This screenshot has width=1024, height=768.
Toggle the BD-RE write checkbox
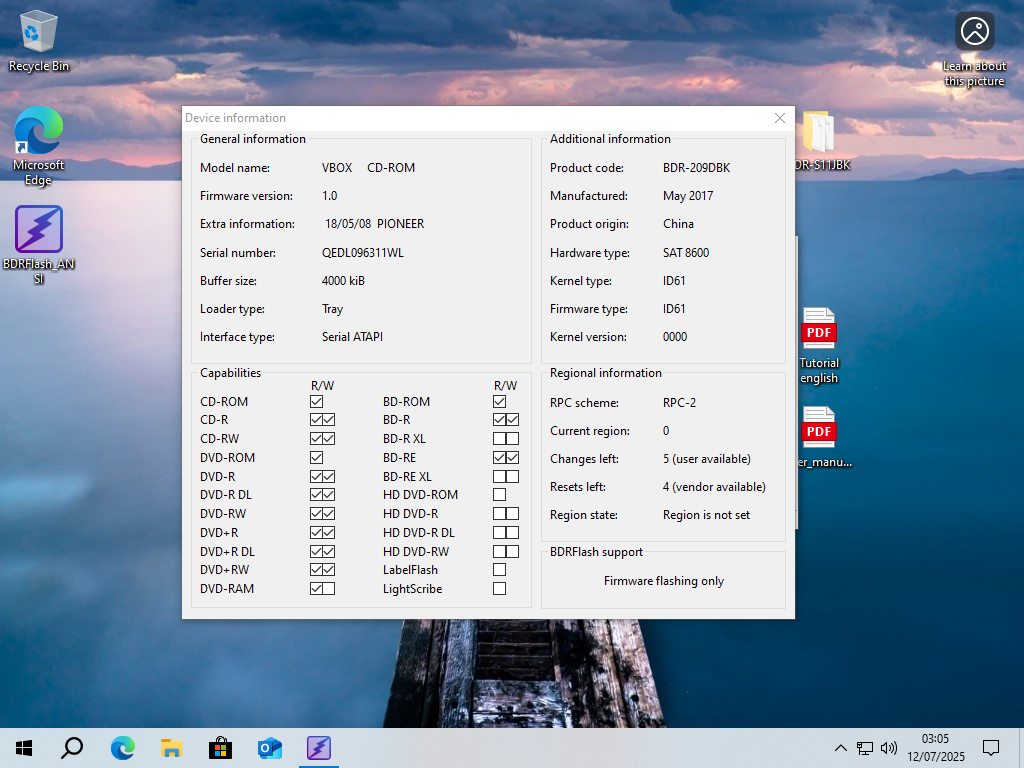point(512,457)
